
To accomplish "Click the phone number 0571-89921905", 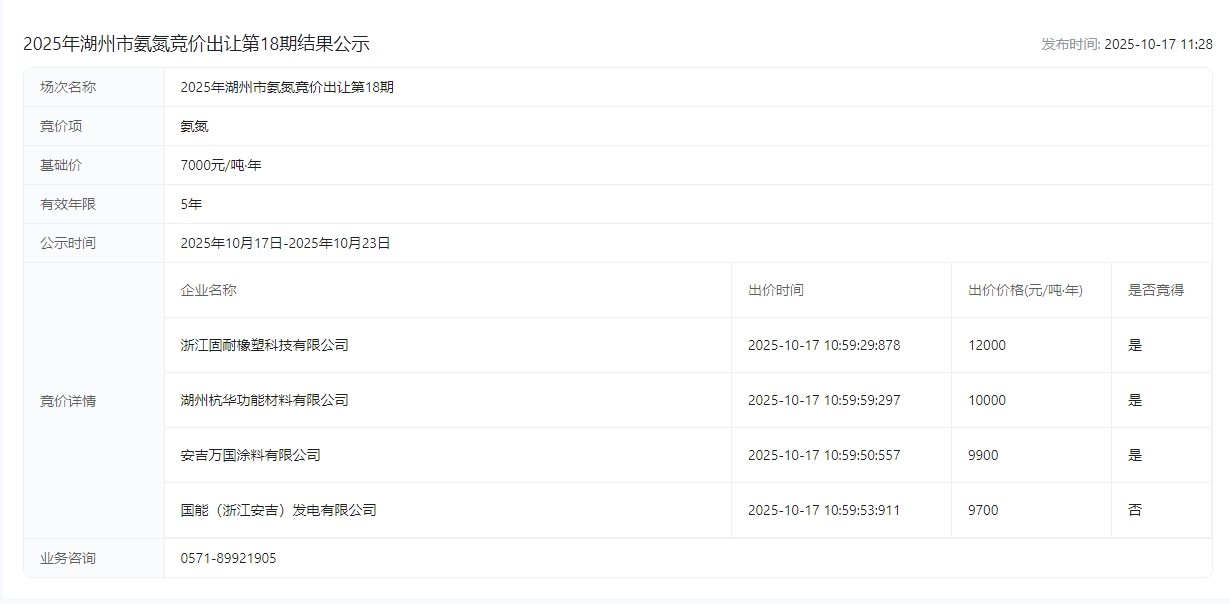I will click(228, 558).
